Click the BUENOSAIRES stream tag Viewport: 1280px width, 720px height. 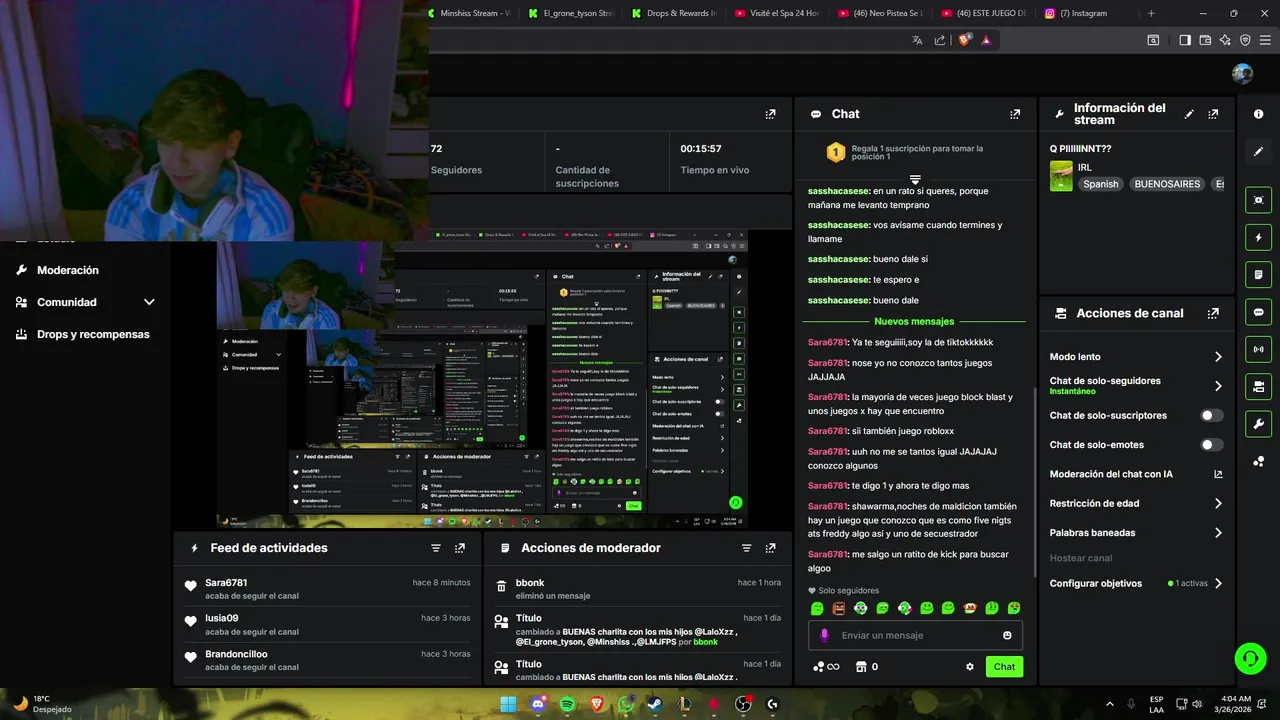pyautogui.click(x=1167, y=184)
